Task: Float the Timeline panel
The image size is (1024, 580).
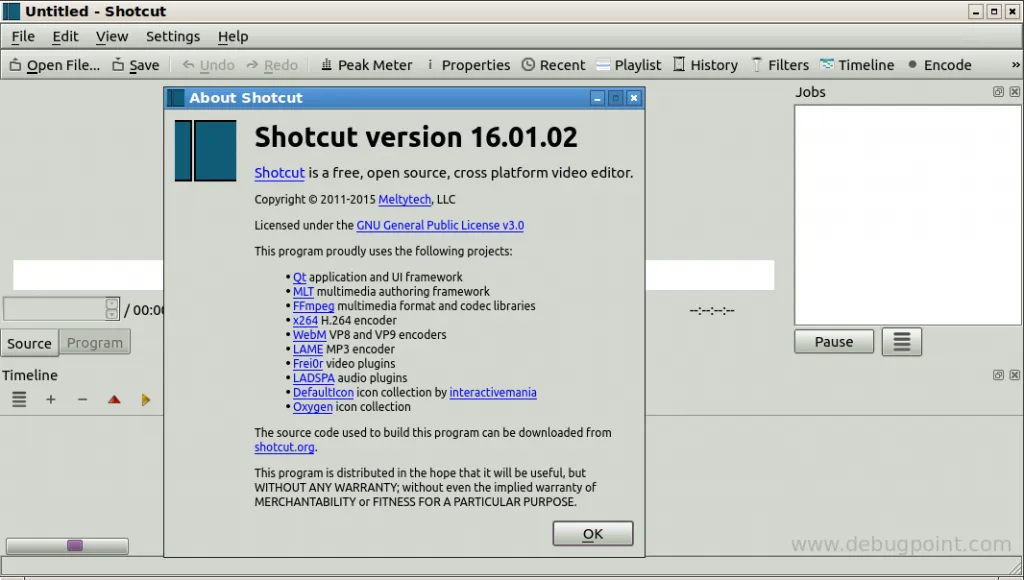Action: click(998, 375)
